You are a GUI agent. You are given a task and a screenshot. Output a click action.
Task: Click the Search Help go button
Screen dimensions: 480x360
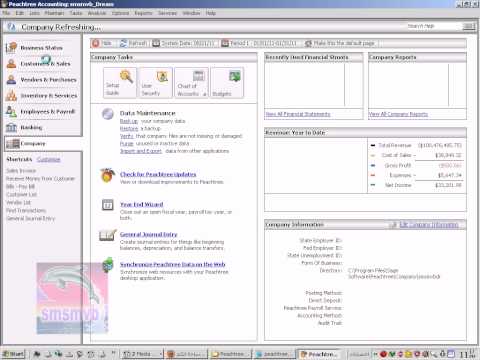[469, 26]
